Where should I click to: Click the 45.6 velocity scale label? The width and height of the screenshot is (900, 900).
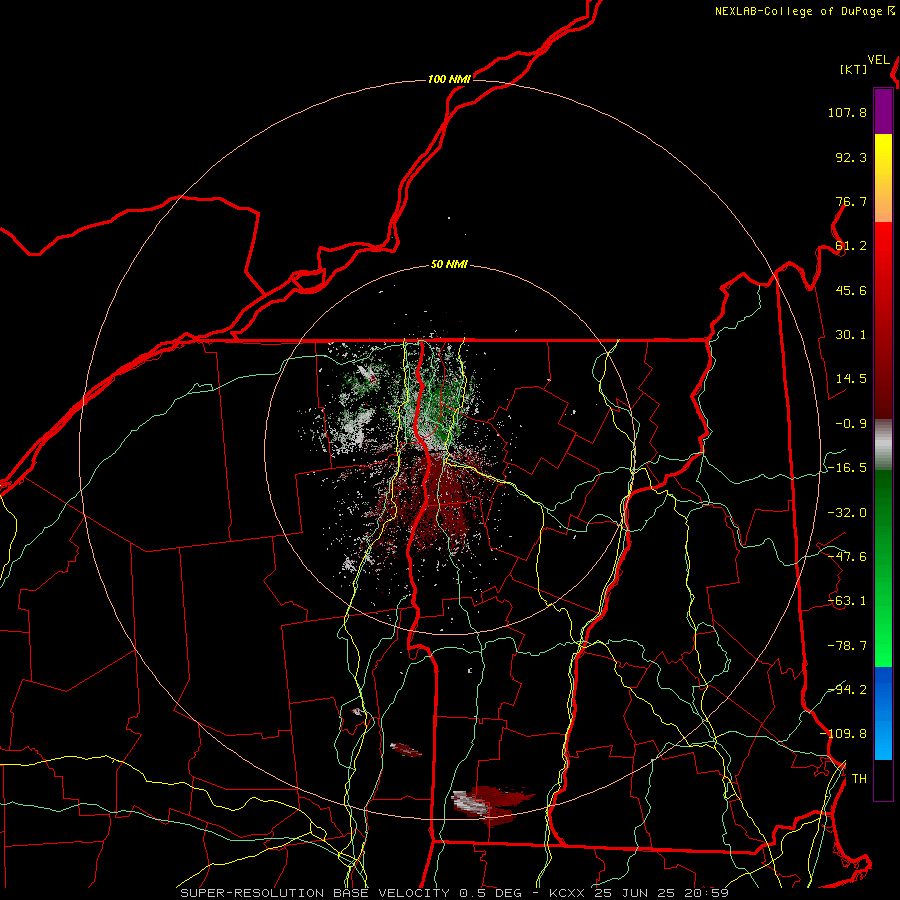pos(851,290)
